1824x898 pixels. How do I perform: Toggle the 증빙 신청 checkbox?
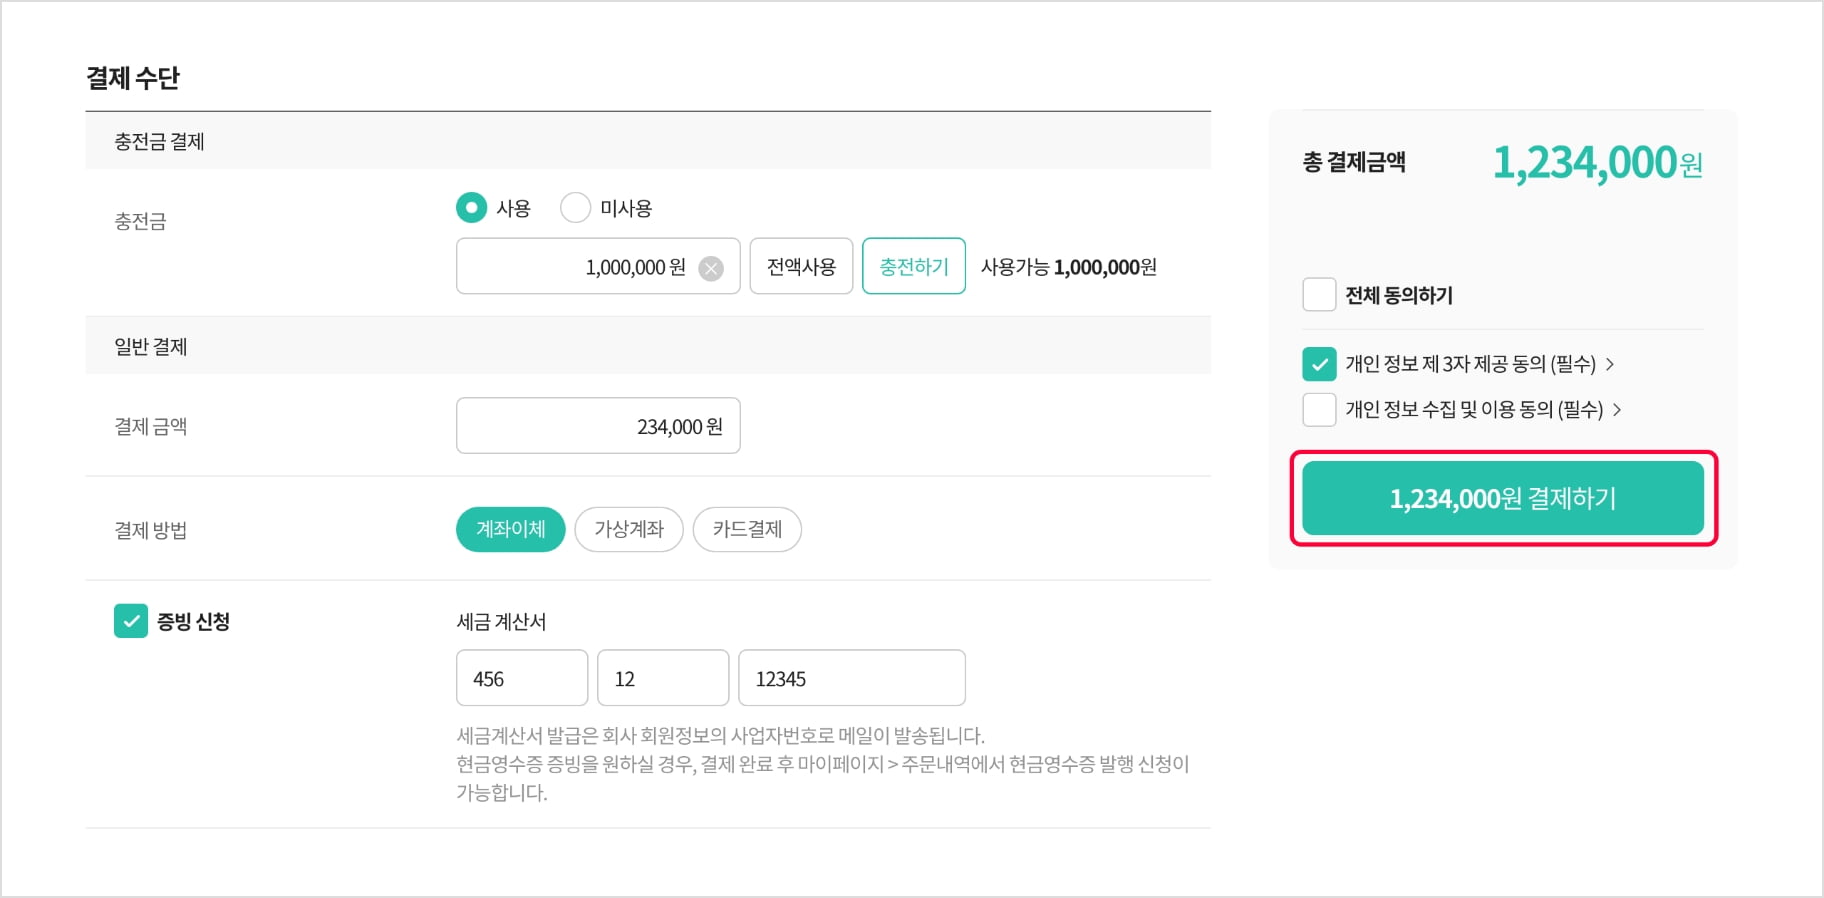[x=131, y=621]
